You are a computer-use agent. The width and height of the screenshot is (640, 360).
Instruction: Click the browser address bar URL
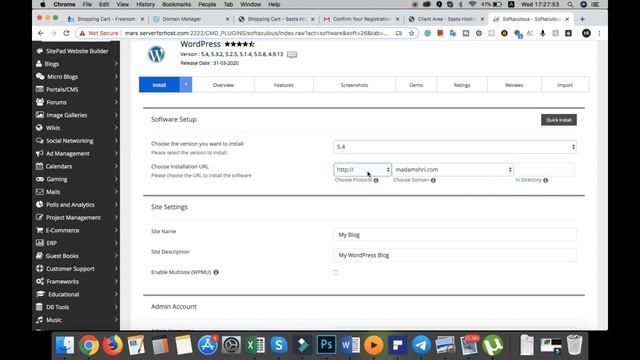[x=256, y=33]
